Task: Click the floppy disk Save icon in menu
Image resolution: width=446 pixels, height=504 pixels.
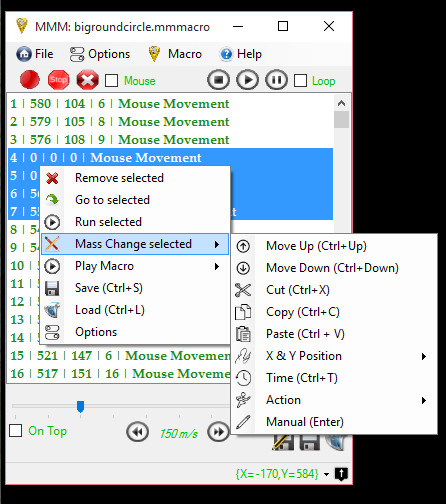Action: pos(52,288)
